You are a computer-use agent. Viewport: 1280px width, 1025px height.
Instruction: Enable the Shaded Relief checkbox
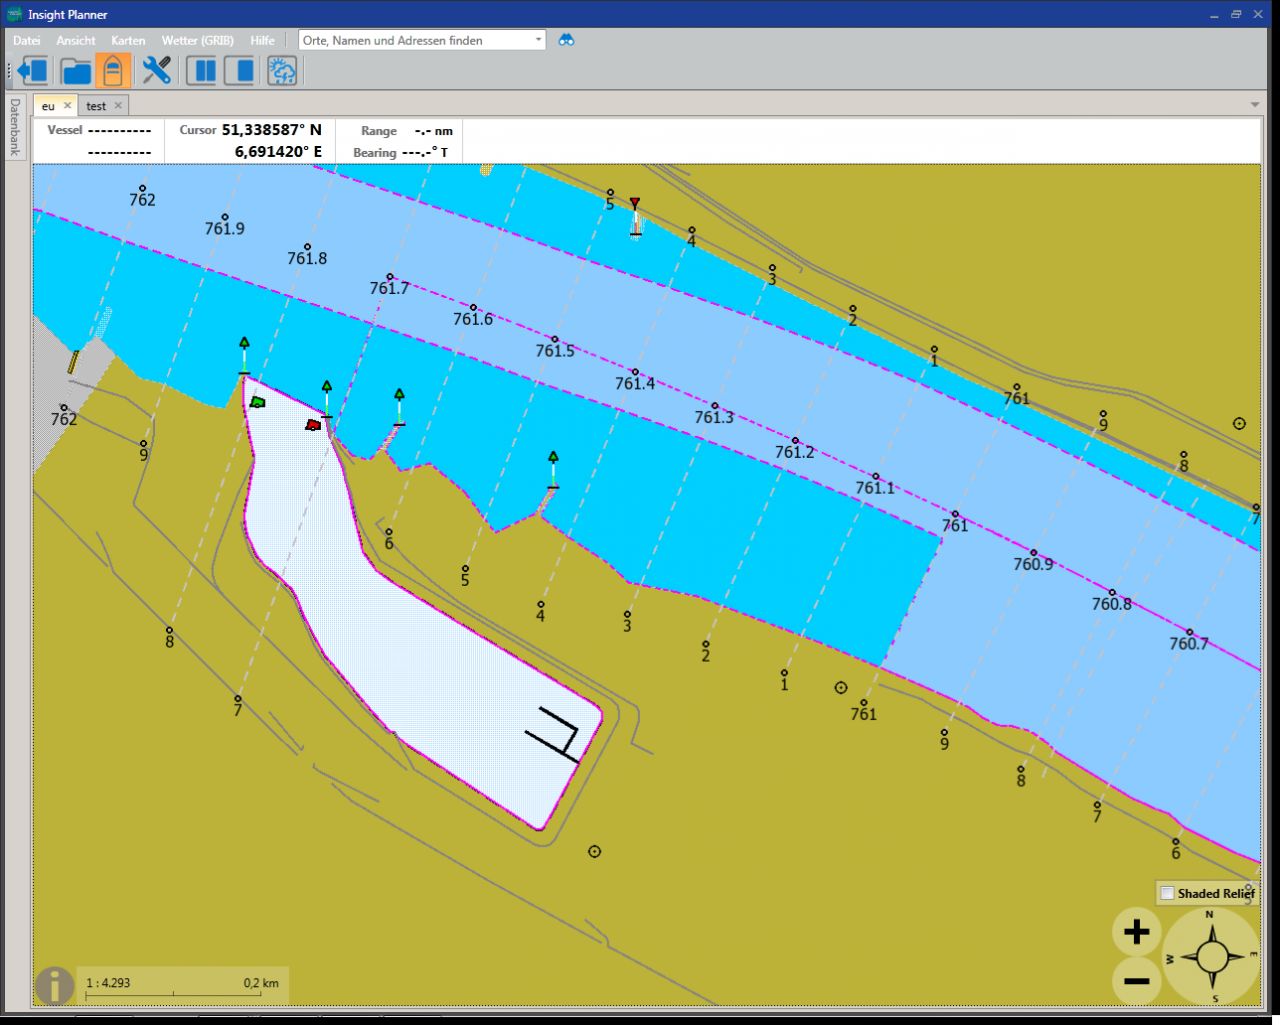(1167, 893)
